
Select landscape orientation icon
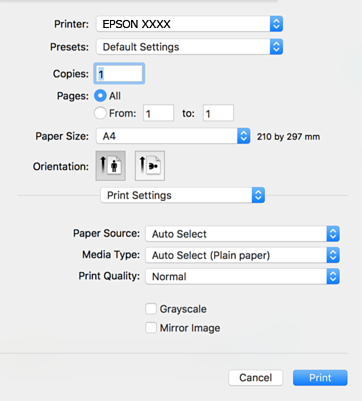coord(150,166)
